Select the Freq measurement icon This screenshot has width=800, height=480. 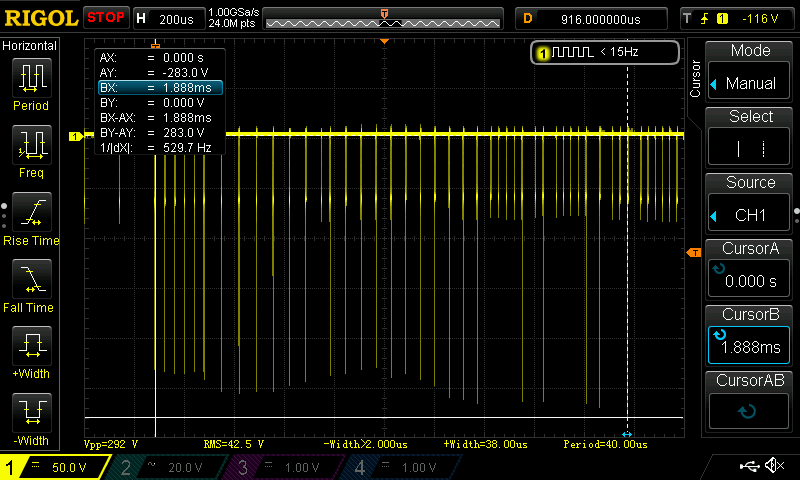[30, 150]
